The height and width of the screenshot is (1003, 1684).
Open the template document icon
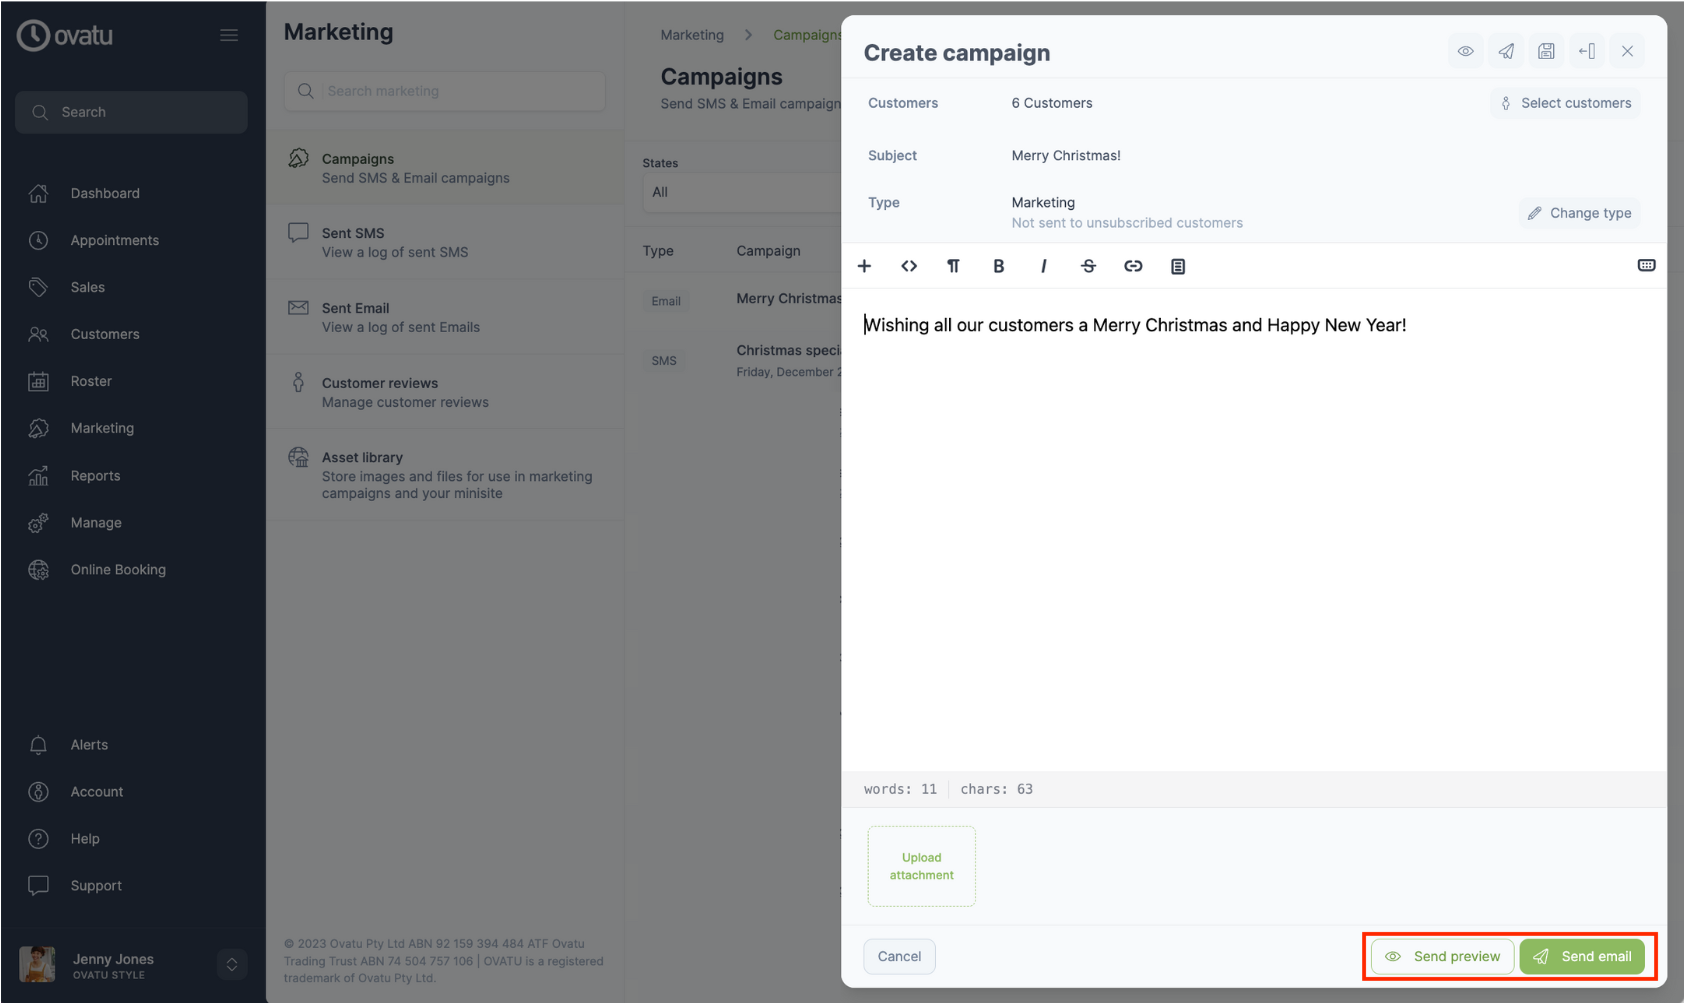1178,266
